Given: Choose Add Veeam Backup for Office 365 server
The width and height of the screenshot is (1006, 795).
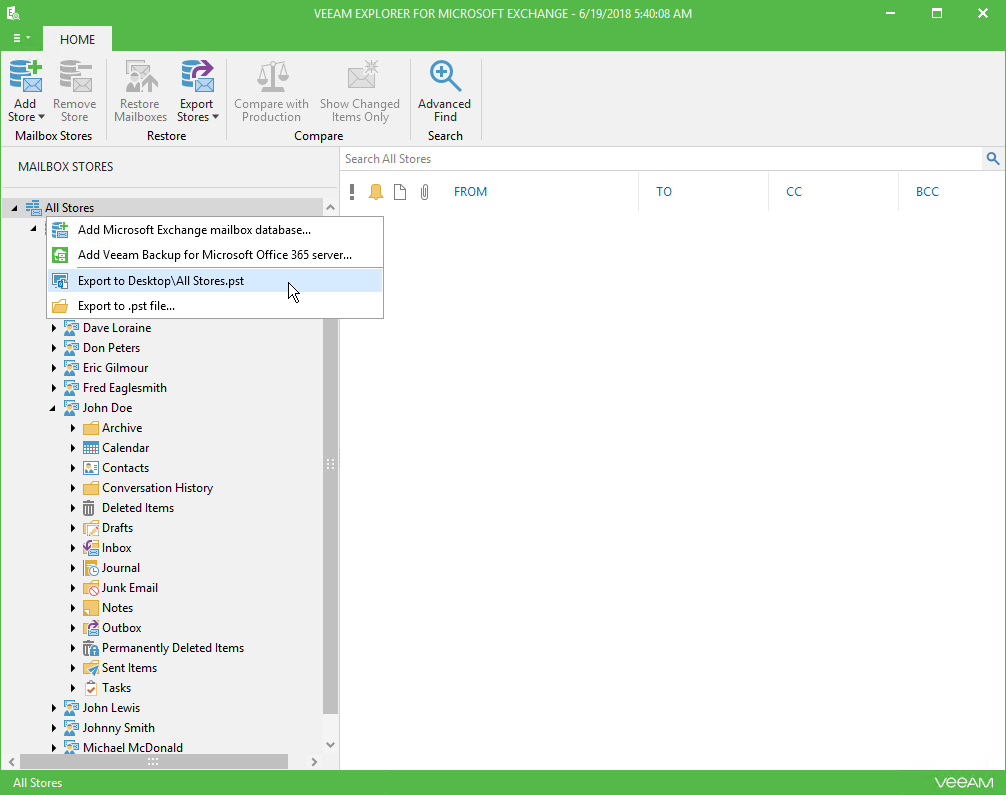Looking at the screenshot, I should tap(215, 255).
